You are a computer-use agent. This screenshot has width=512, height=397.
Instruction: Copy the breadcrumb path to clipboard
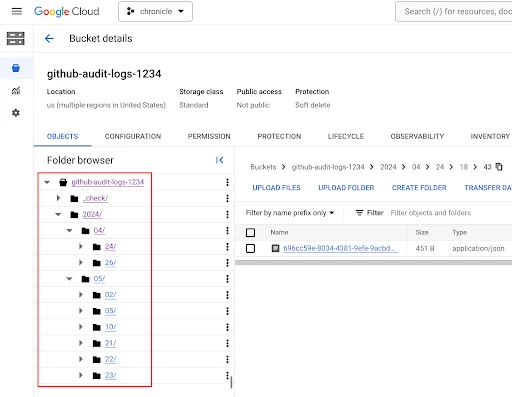click(499, 166)
